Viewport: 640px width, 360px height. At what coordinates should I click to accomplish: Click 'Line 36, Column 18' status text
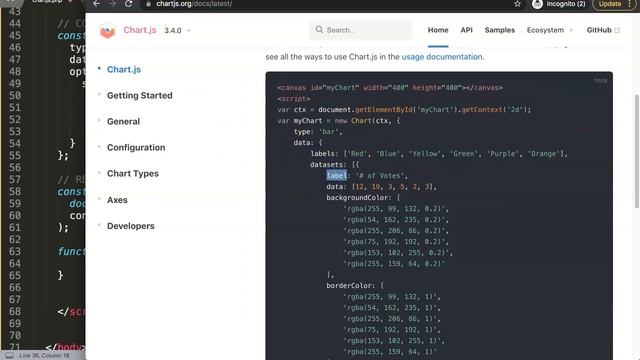tap(44, 356)
